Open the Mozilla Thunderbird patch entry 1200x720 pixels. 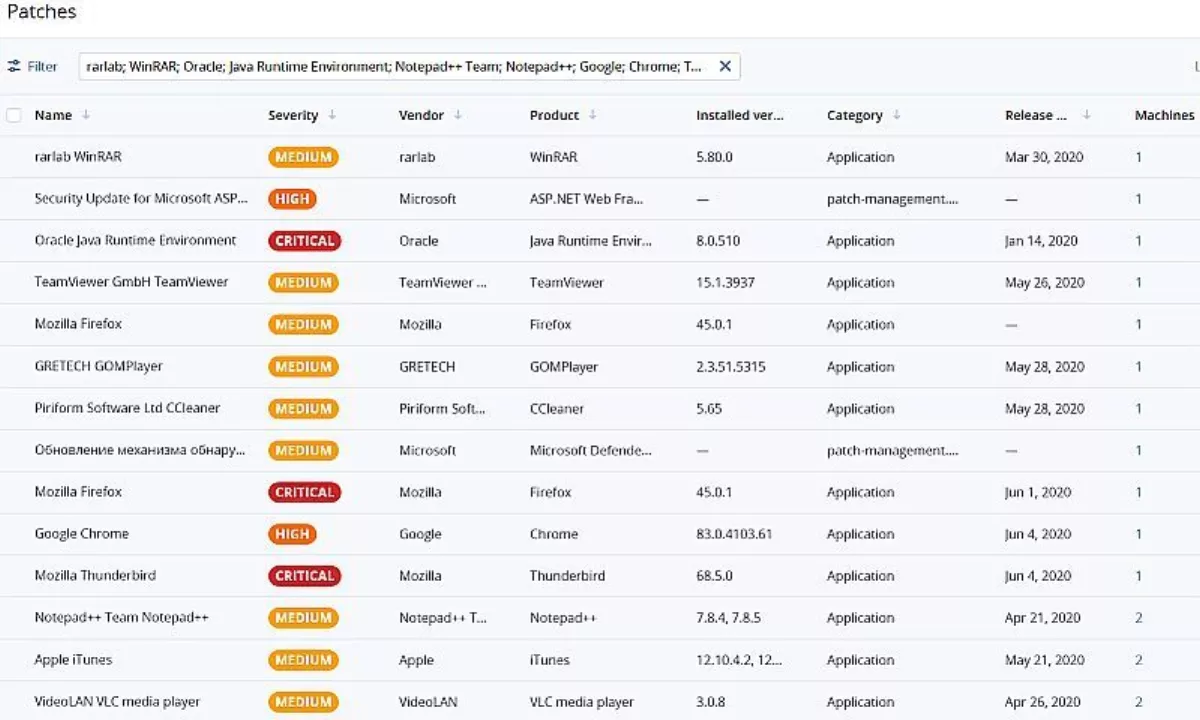pyautogui.click(x=95, y=576)
